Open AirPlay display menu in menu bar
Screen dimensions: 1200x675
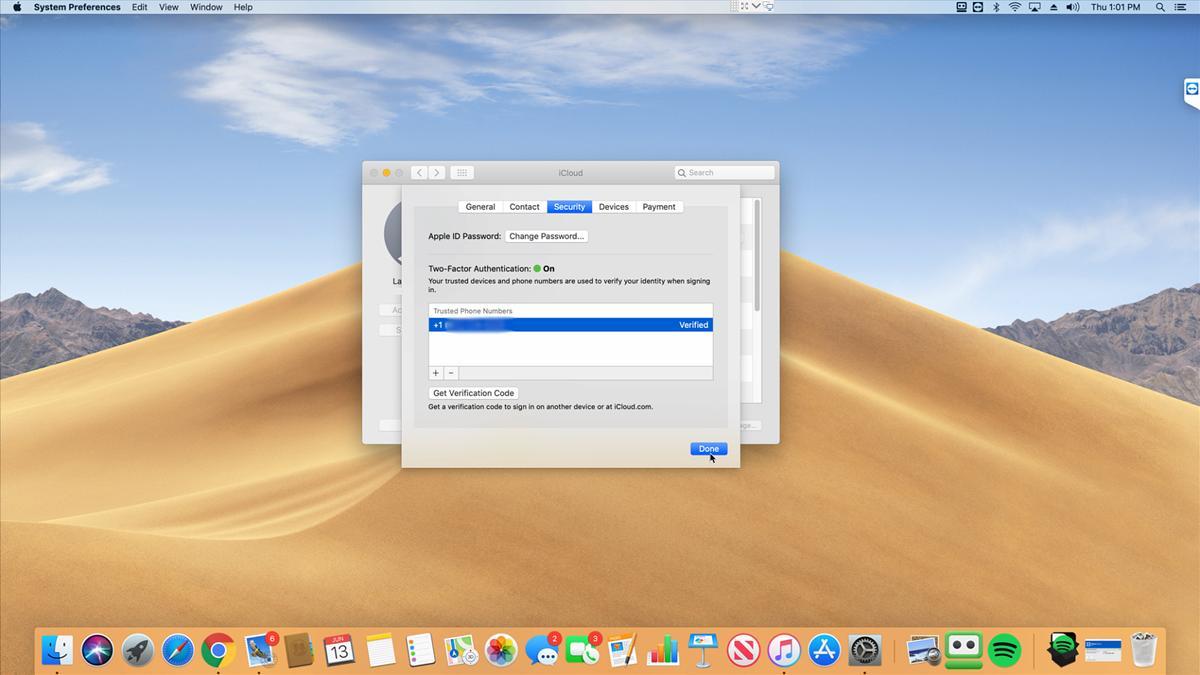(x=1034, y=7)
